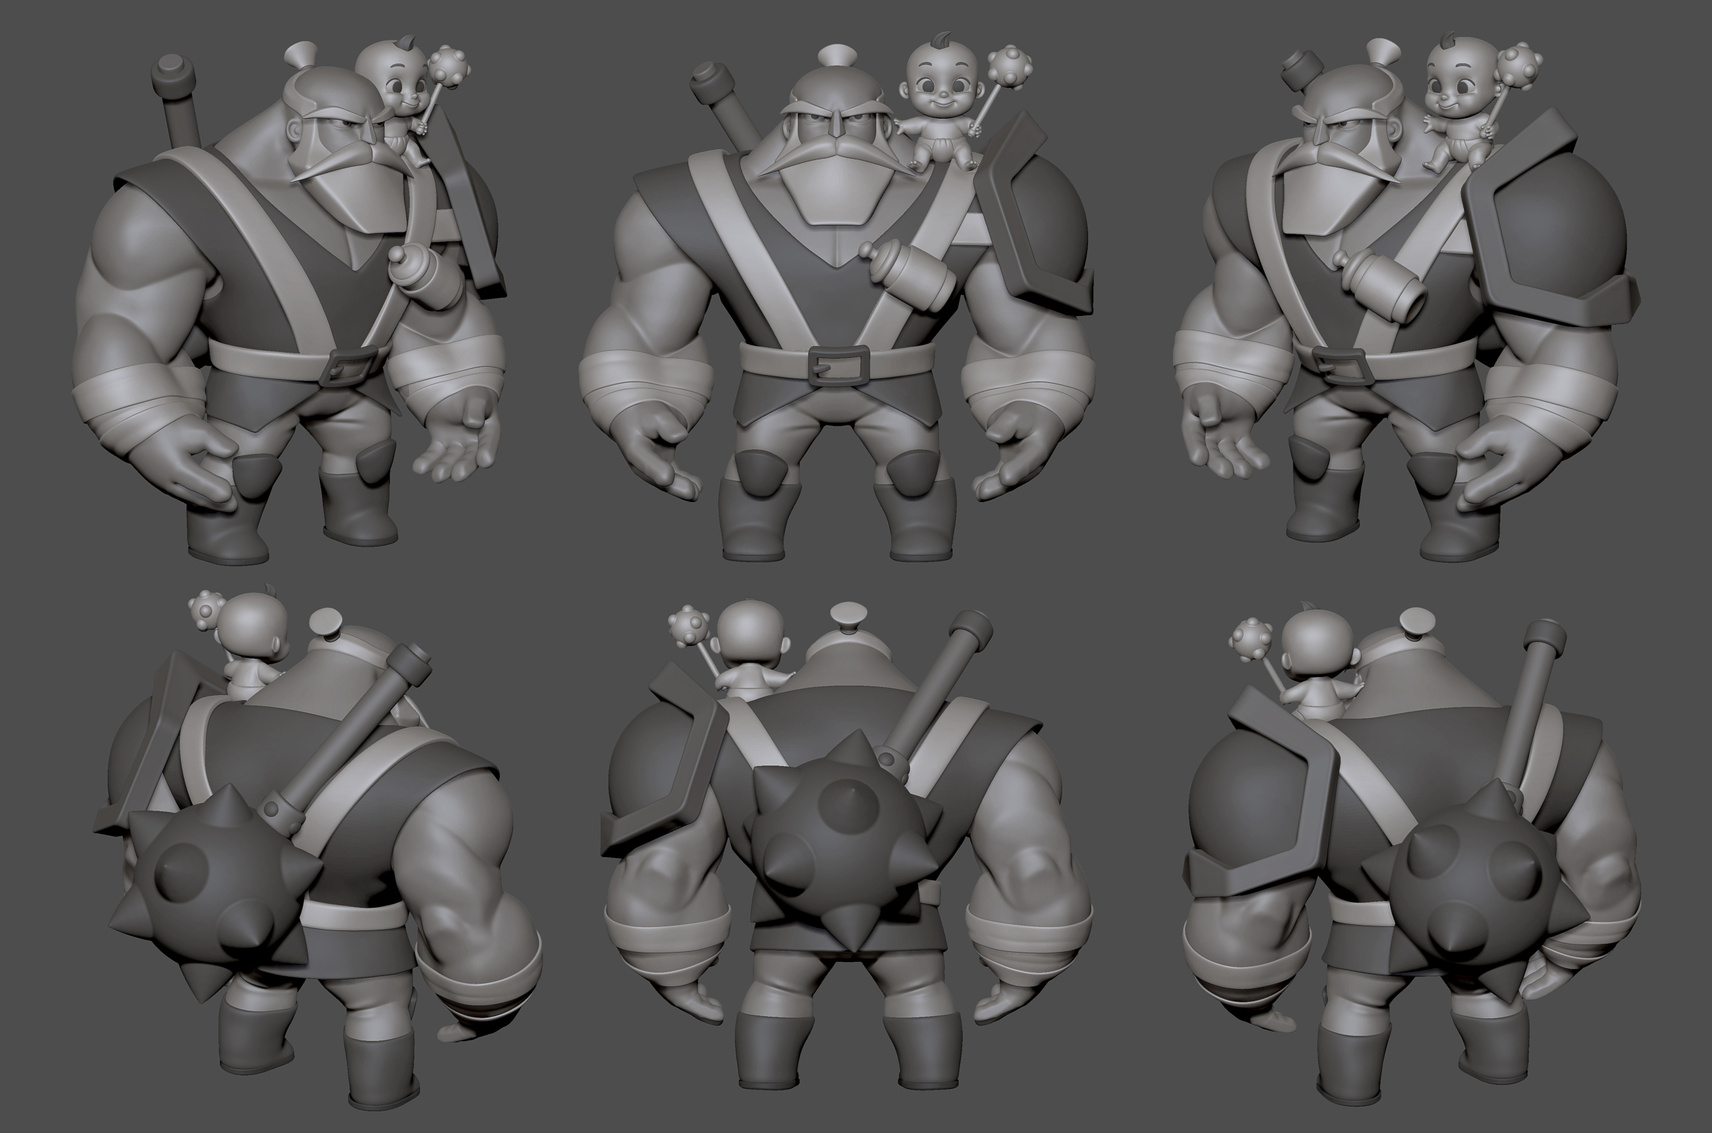The width and height of the screenshot is (1712, 1133).
Task: Select the belt buckle in the front view
Action: [835, 362]
